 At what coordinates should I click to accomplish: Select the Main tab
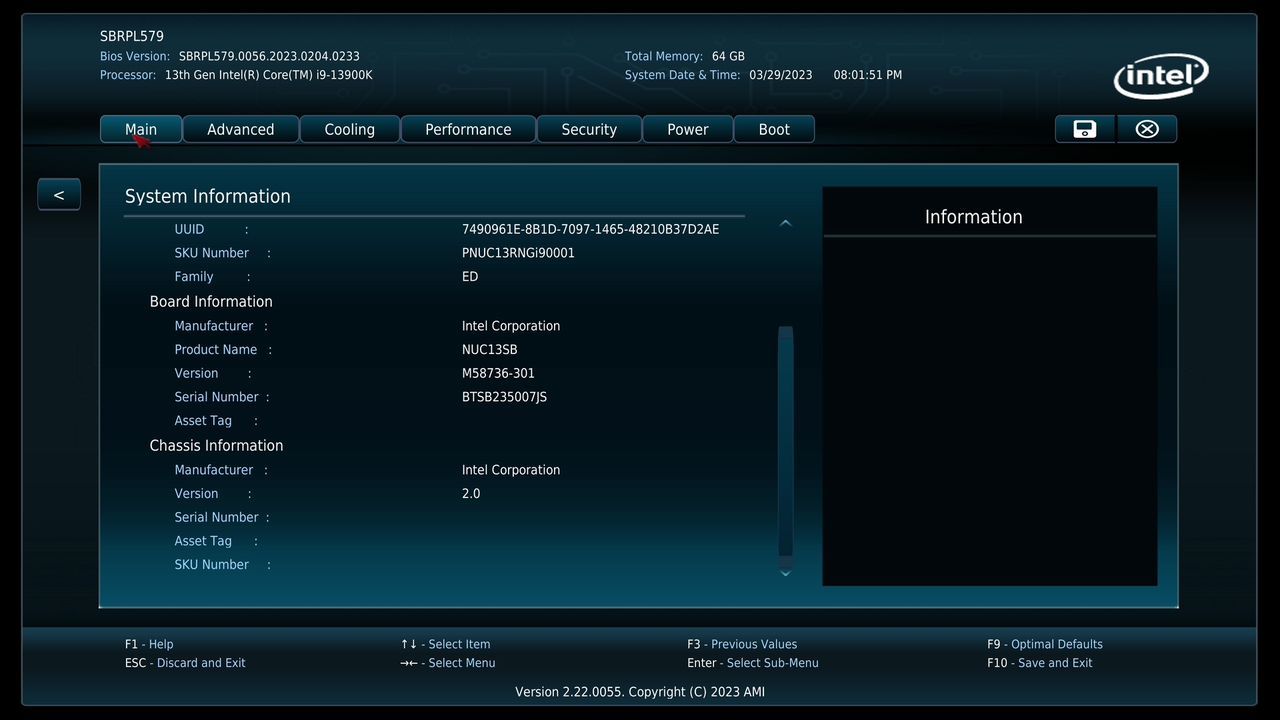(140, 128)
